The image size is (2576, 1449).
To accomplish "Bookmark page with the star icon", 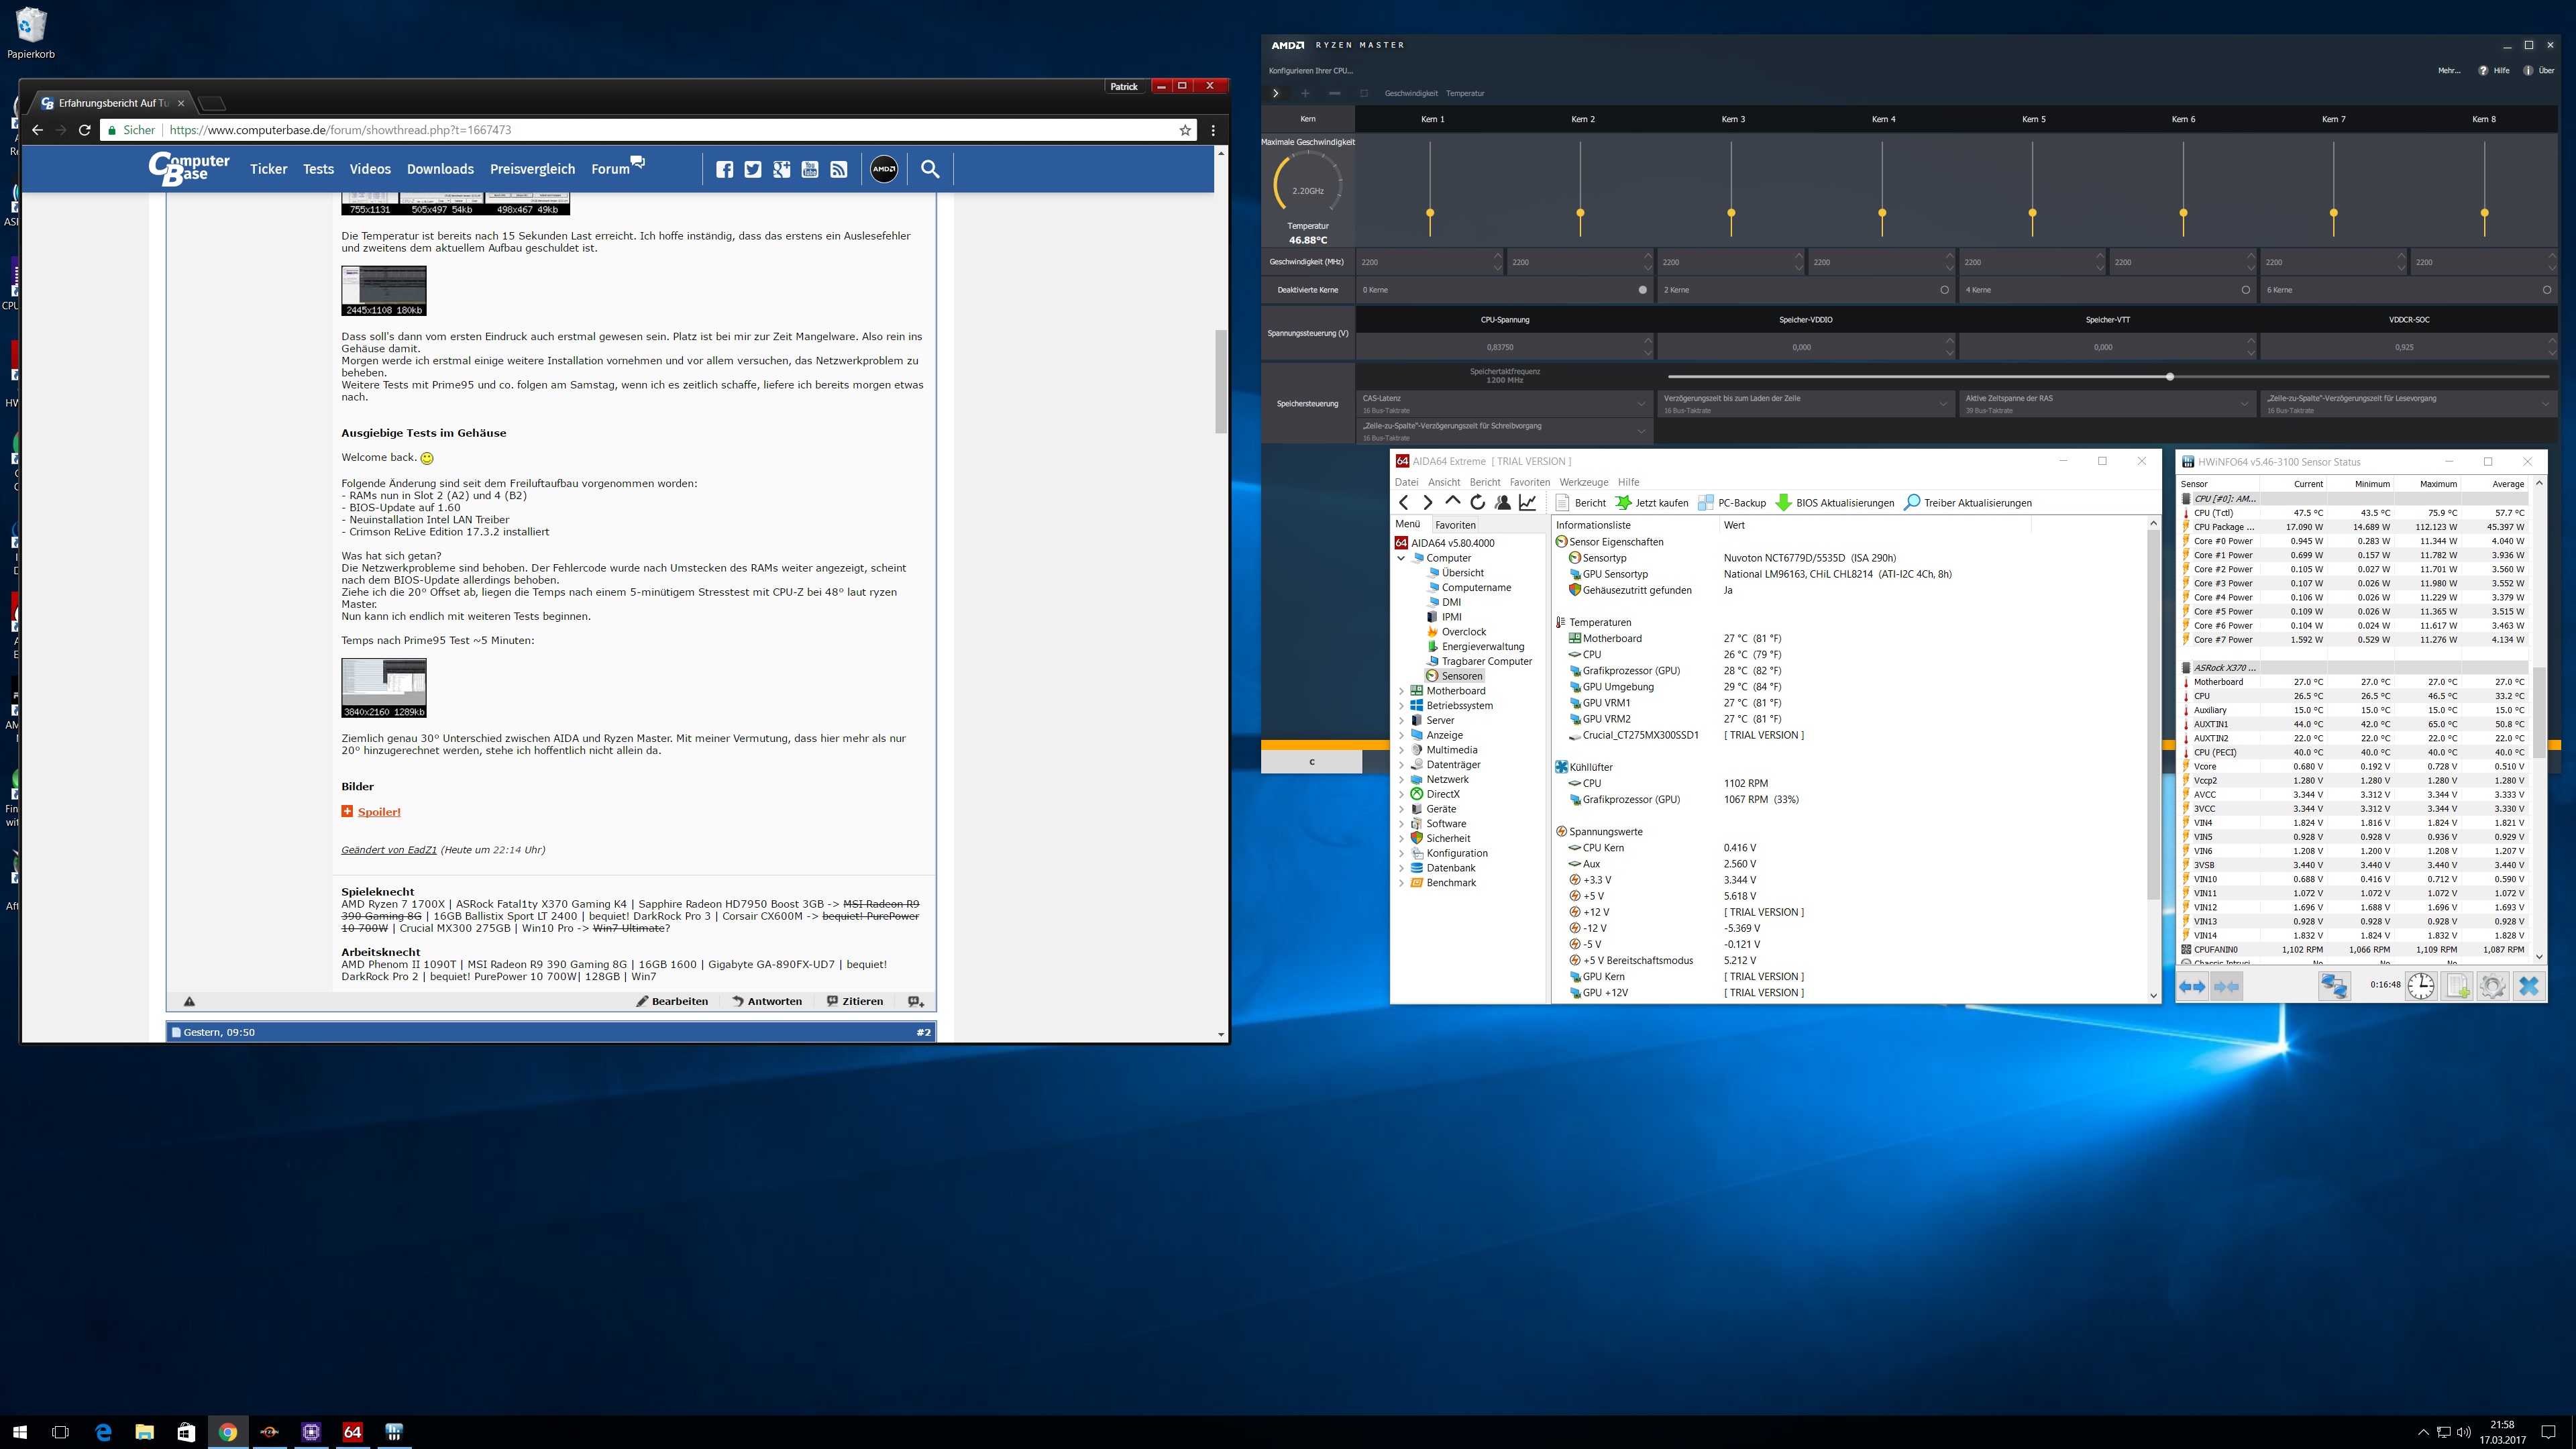I will tap(1185, 130).
